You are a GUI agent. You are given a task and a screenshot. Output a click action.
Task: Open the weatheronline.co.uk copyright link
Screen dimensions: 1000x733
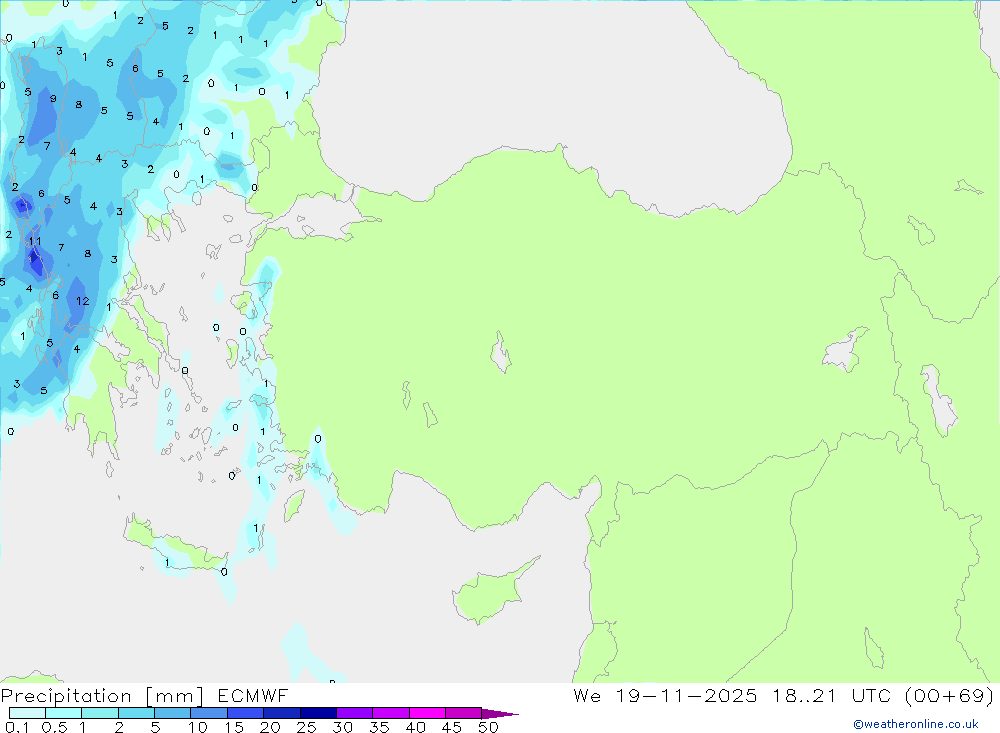(916, 724)
